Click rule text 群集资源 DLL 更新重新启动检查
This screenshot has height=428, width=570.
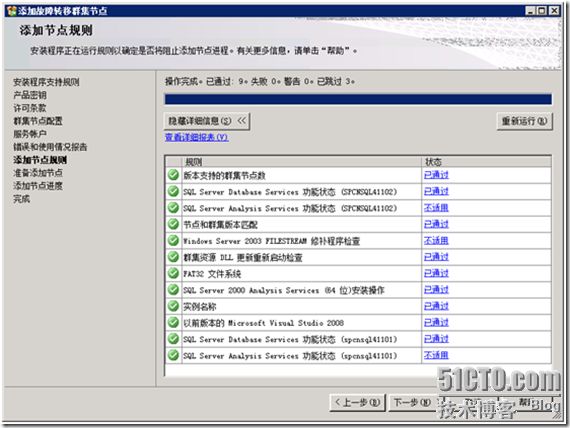243,257
